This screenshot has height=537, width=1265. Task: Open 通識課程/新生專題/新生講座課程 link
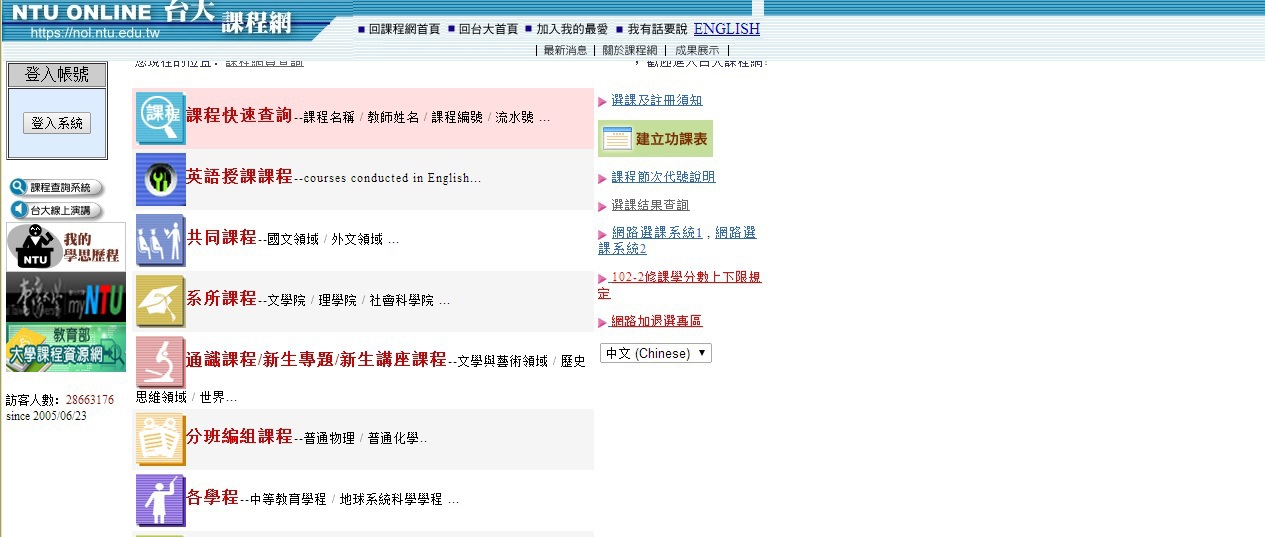[x=316, y=359]
